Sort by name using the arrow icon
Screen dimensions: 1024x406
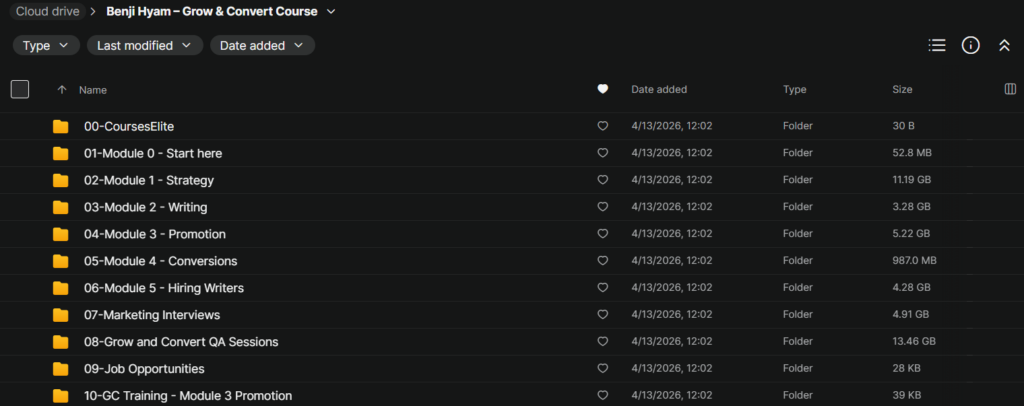click(62, 90)
